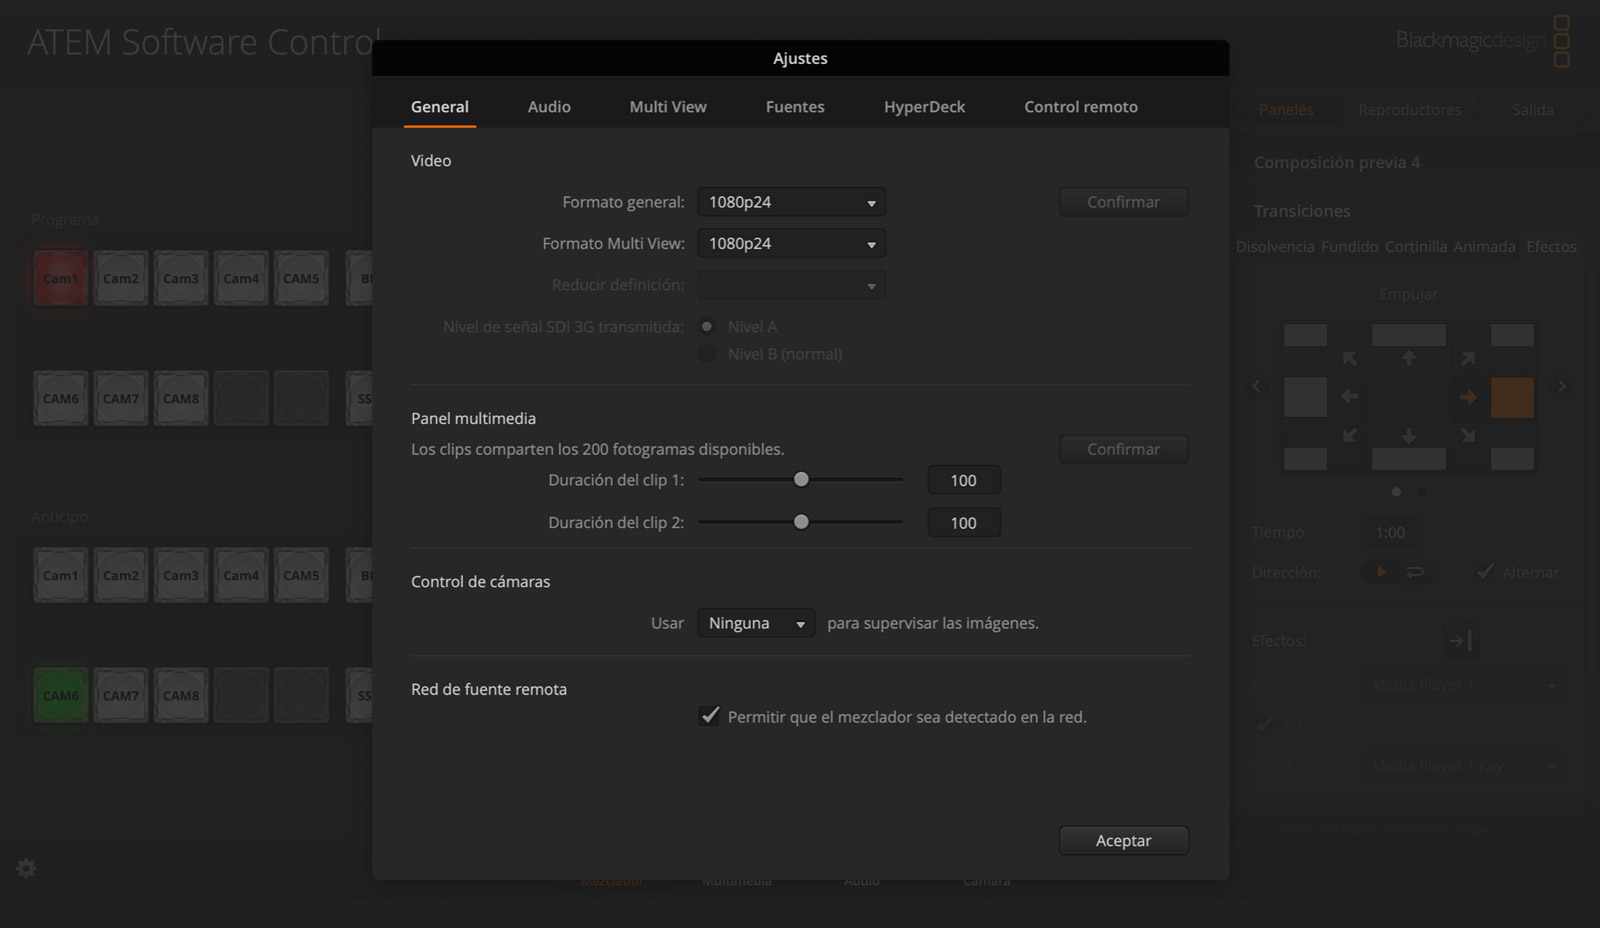Select push direction down-left diagonal arrow
Screen dimensions: 1600x928
pyautogui.click(x=1350, y=436)
